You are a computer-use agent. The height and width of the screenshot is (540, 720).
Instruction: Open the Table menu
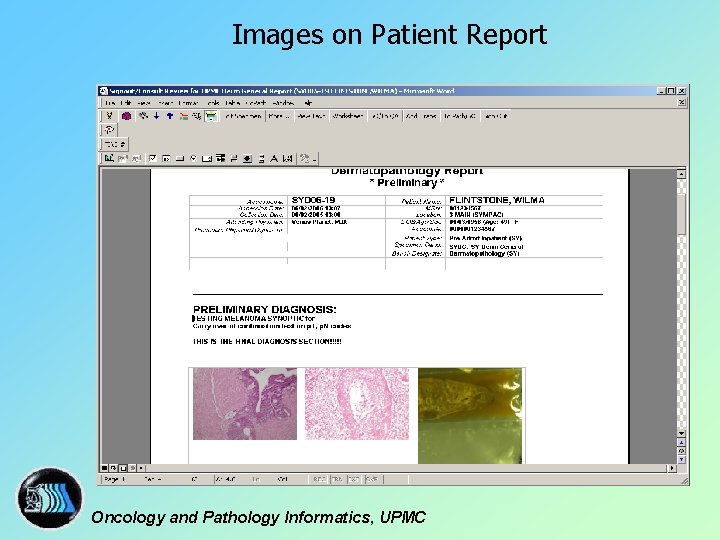(233, 103)
